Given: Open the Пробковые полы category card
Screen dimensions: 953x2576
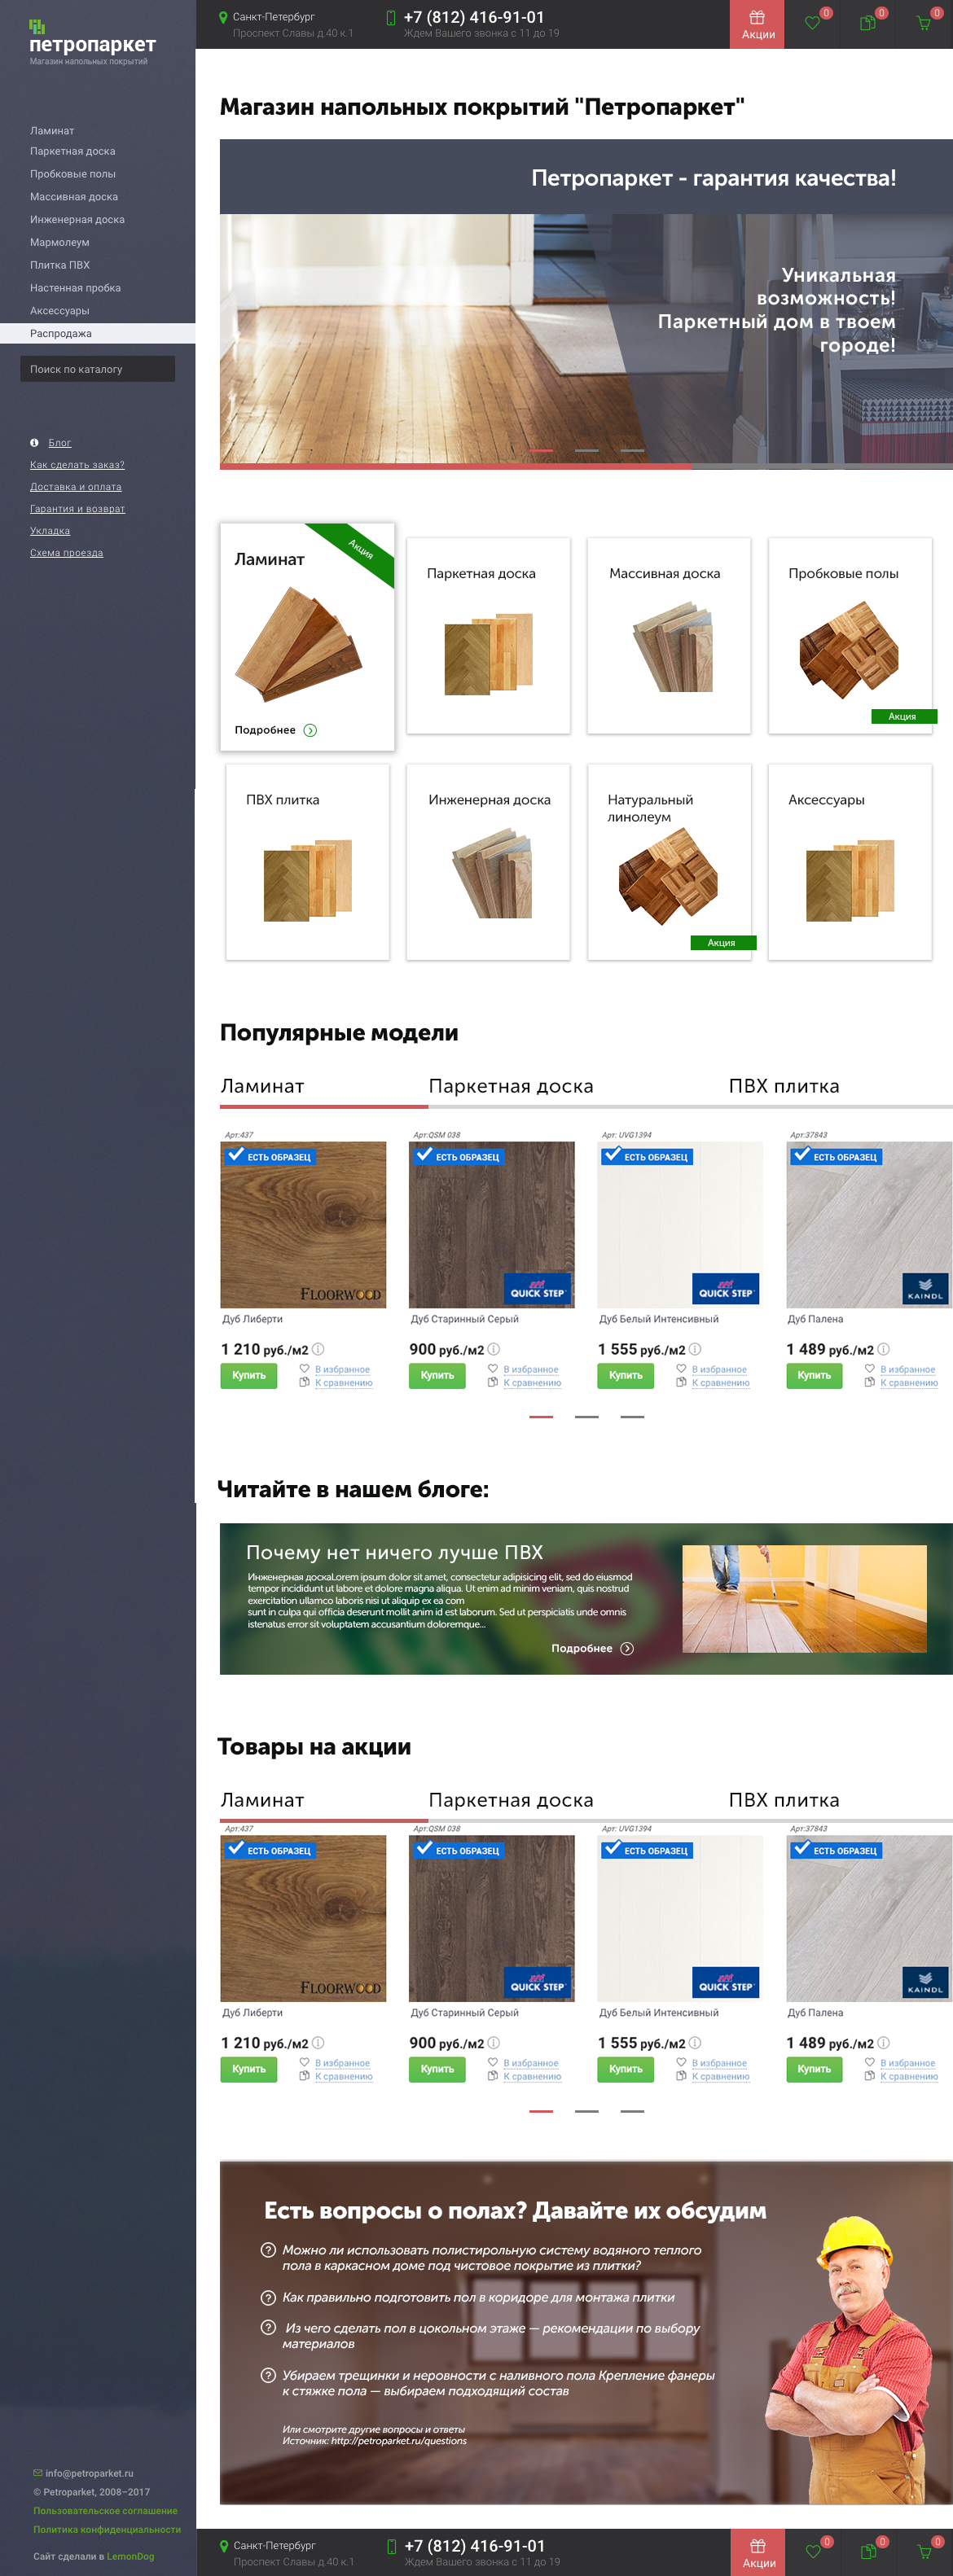Looking at the screenshot, I should click(849, 636).
